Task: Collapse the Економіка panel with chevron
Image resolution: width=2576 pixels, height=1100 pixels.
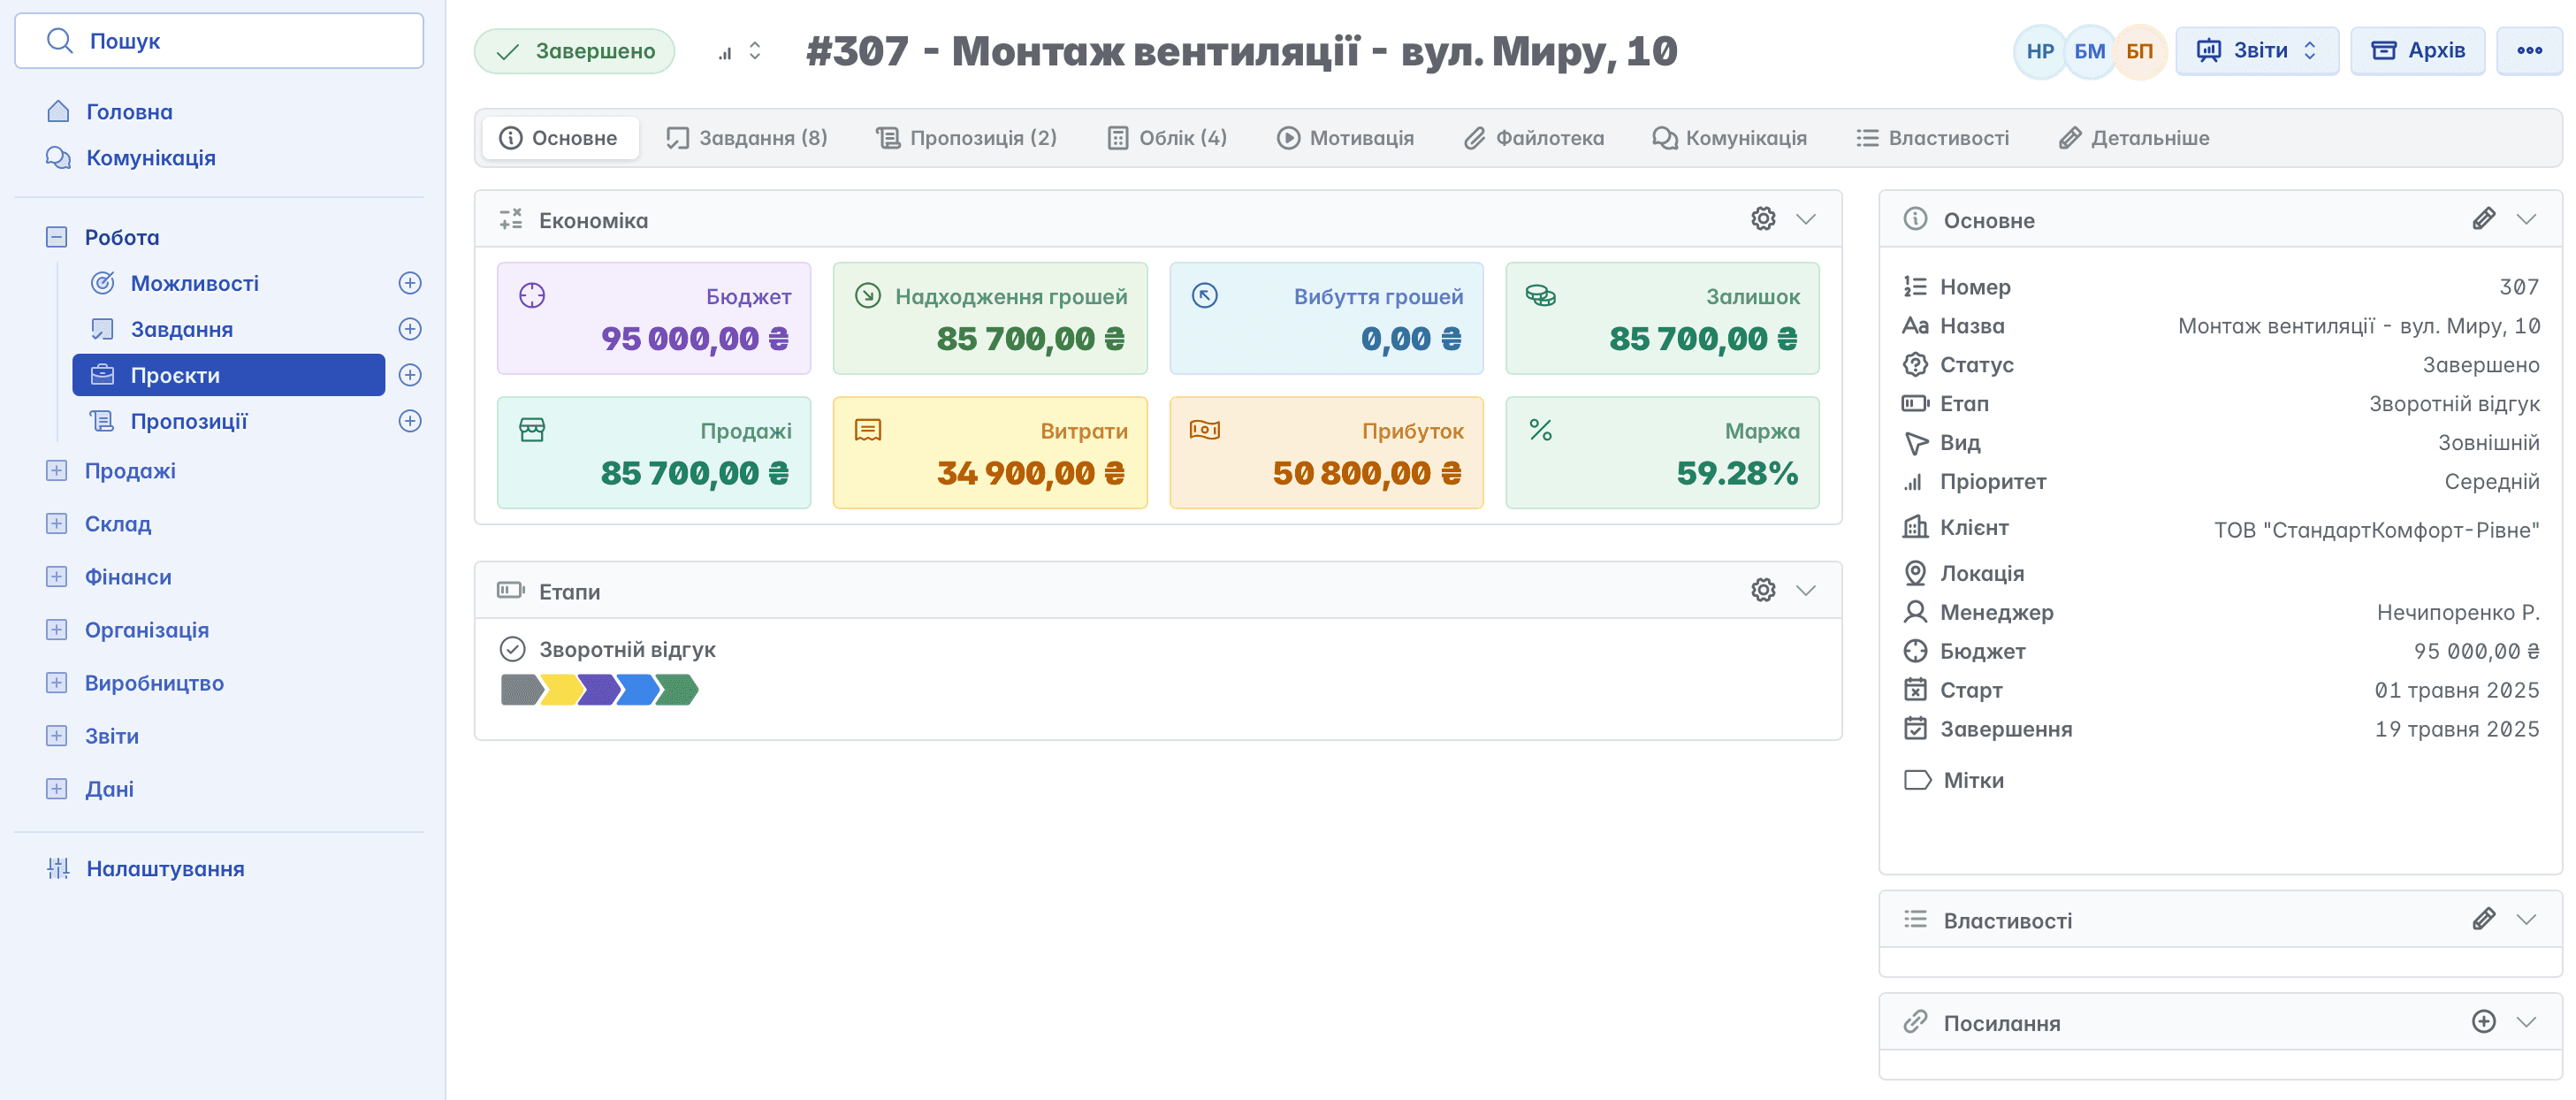Action: tap(1805, 219)
